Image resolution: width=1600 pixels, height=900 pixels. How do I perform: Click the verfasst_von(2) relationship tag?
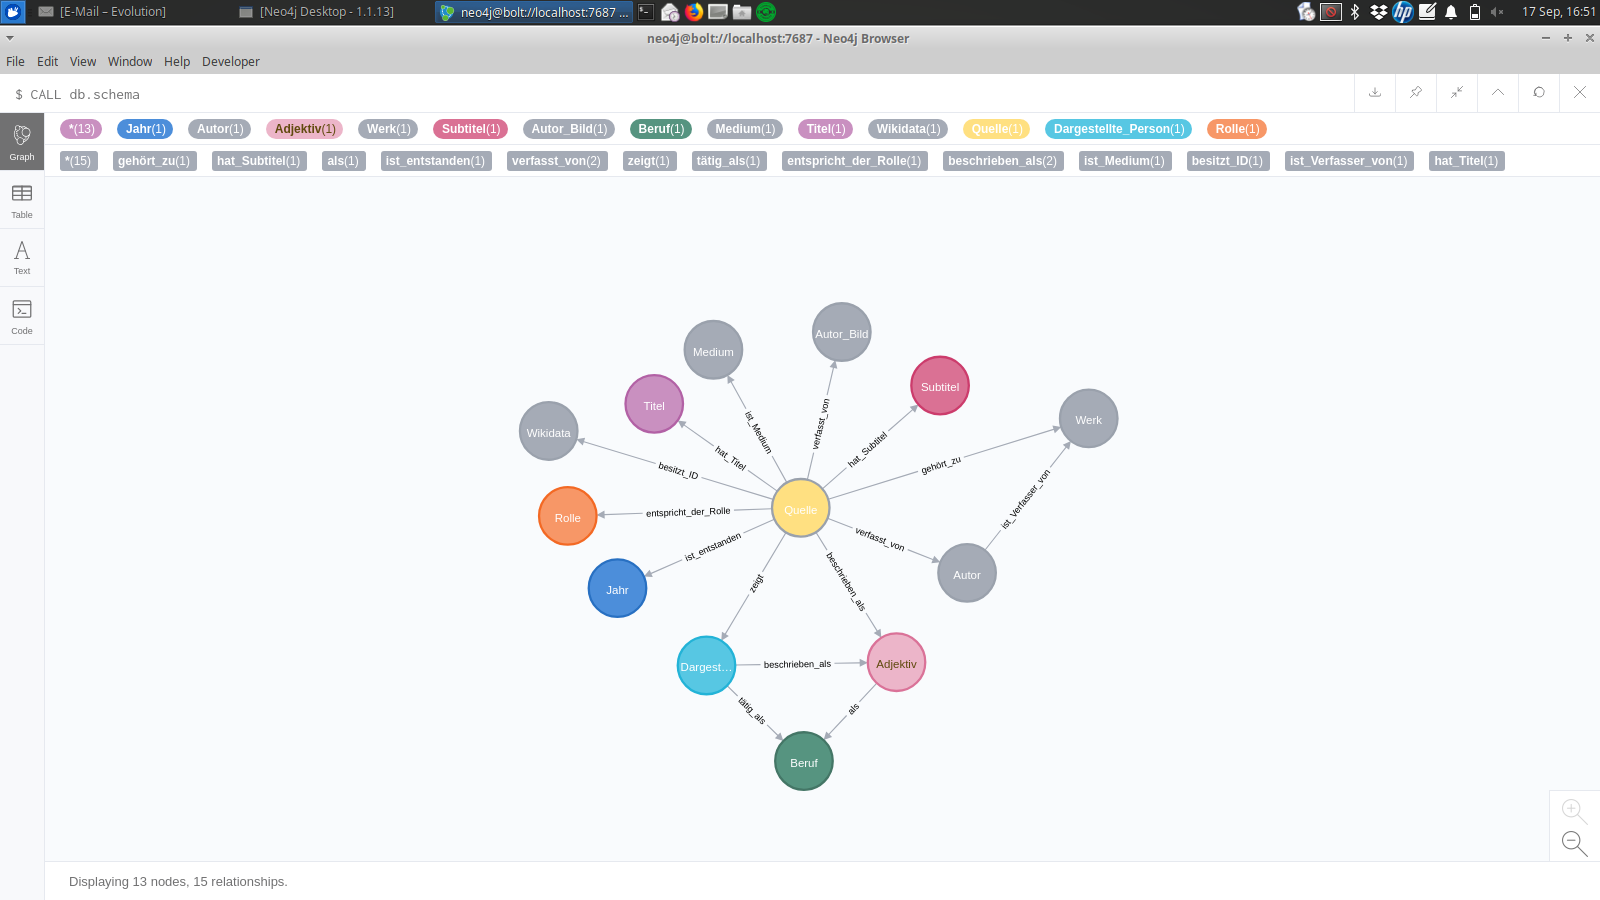[x=556, y=161]
